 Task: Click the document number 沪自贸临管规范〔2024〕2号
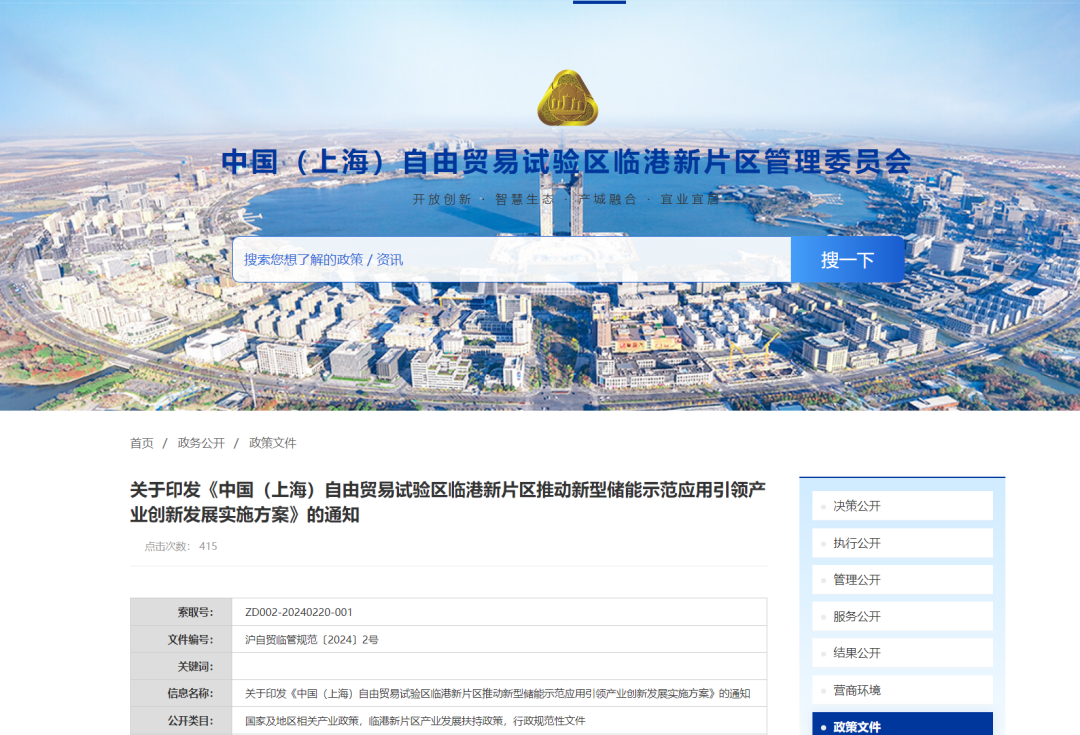[x=312, y=639]
